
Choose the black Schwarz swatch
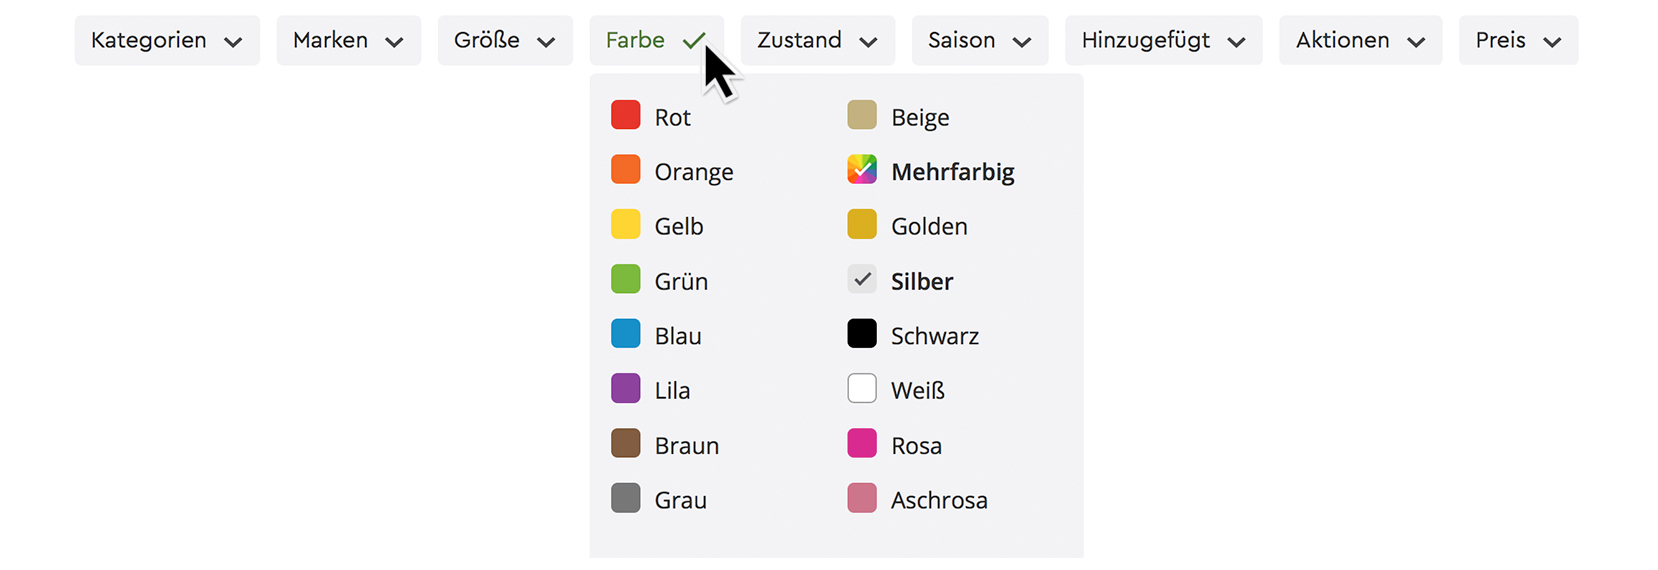pos(862,334)
